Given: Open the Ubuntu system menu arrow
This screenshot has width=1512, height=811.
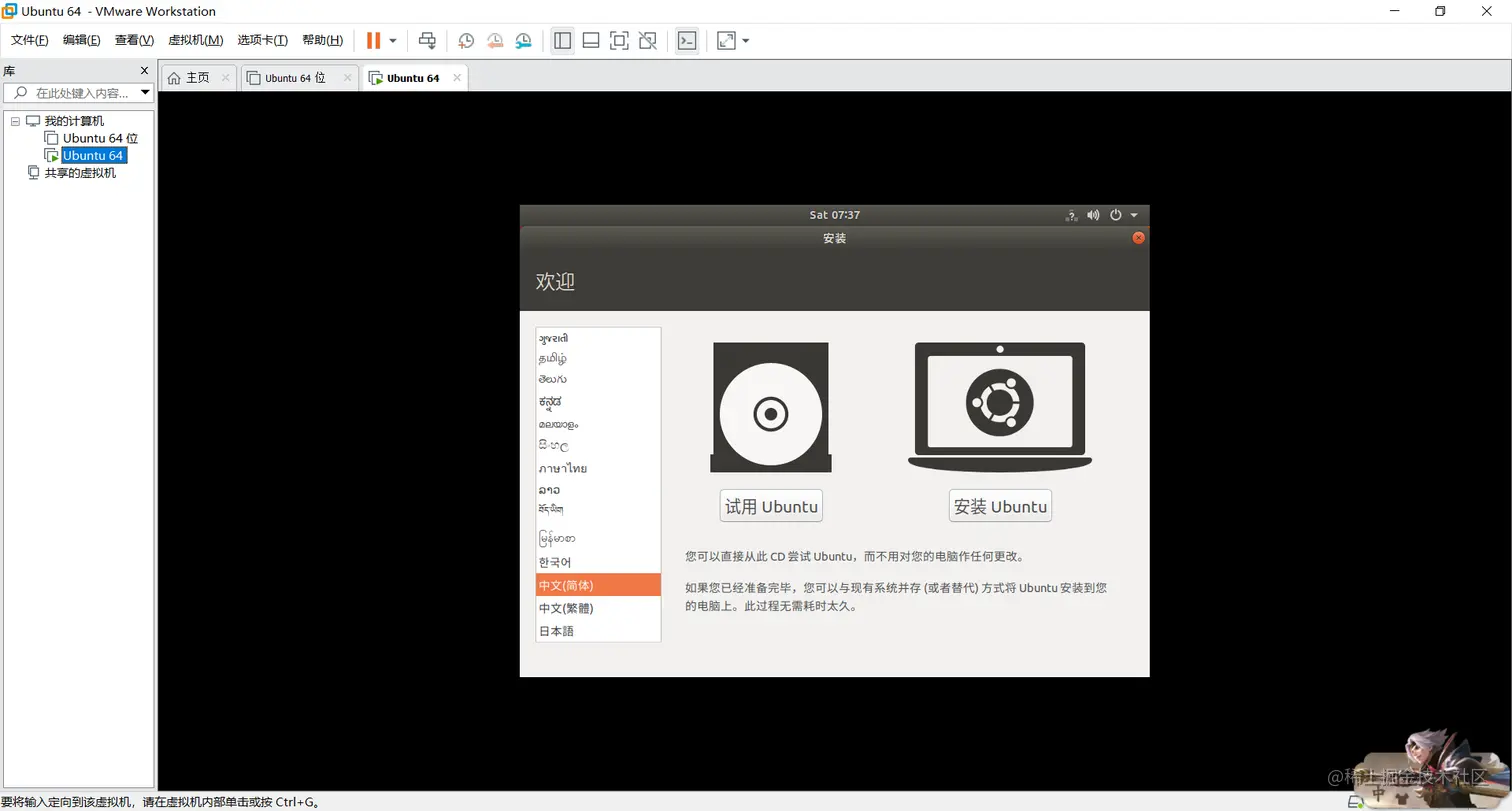Looking at the screenshot, I should coord(1134,215).
